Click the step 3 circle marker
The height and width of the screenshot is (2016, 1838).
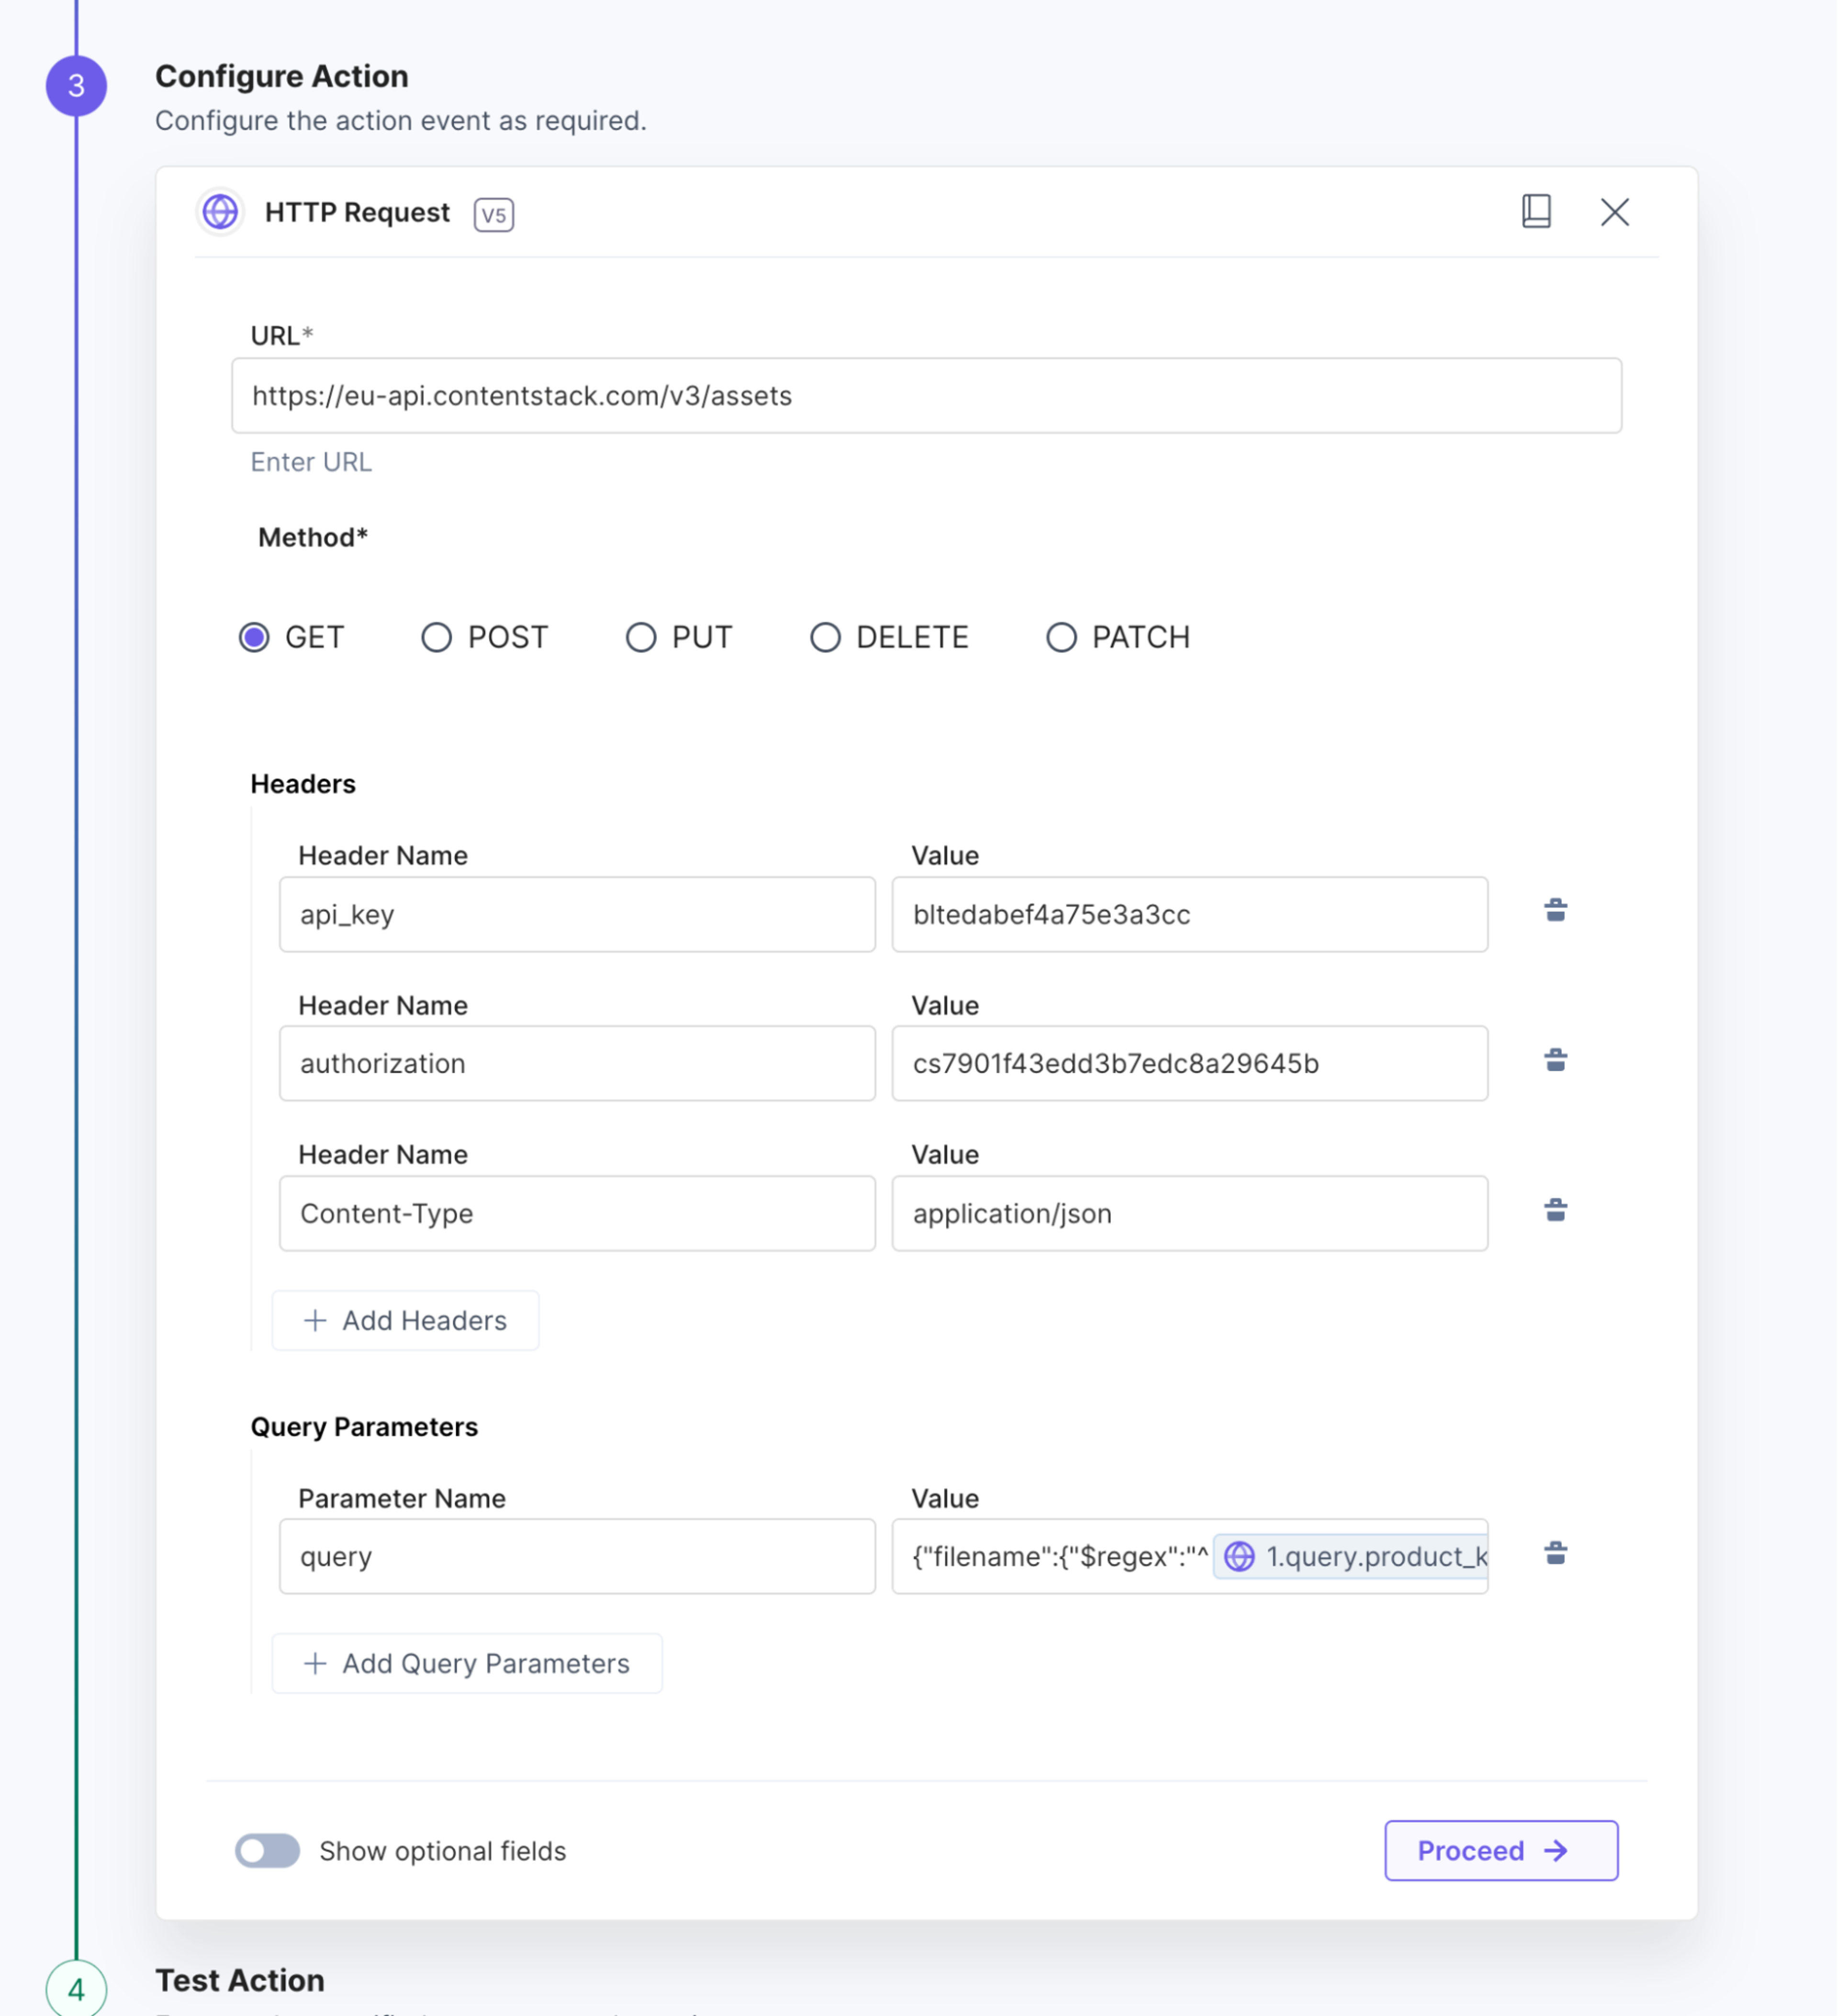pyautogui.click(x=76, y=86)
